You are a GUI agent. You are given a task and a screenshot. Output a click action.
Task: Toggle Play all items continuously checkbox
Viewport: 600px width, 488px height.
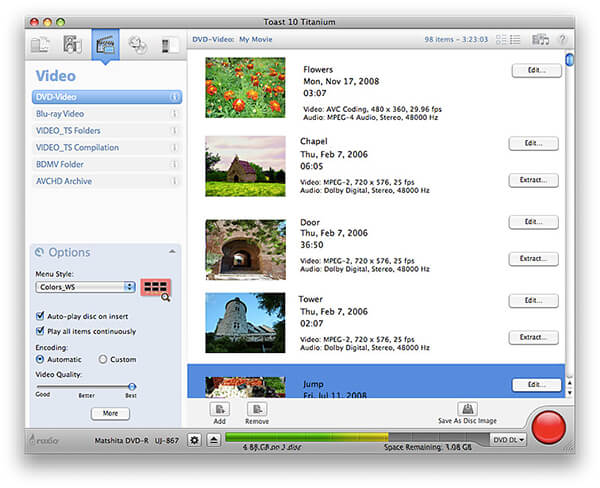[40, 331]
